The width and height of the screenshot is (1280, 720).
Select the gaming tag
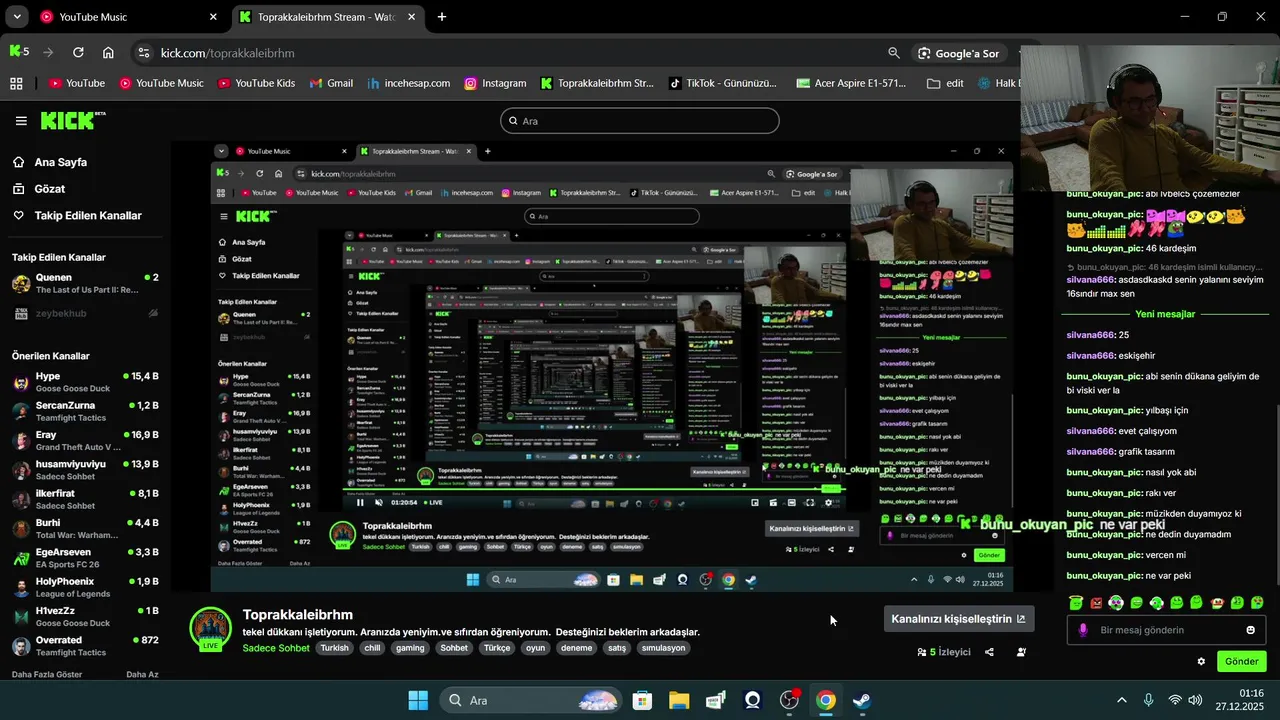[410, 648]
